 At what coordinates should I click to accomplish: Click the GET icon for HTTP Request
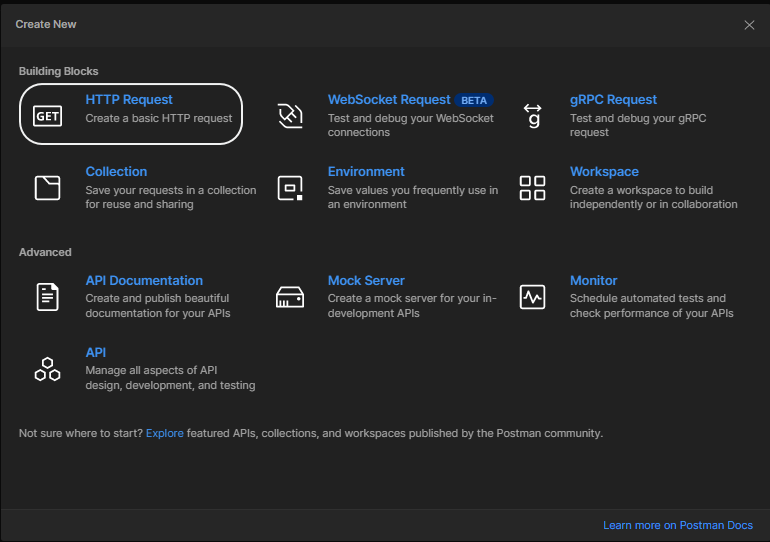click(47, 116)
